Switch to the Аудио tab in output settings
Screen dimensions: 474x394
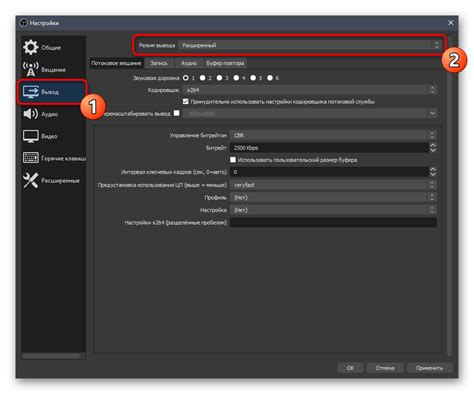point(189,63)
